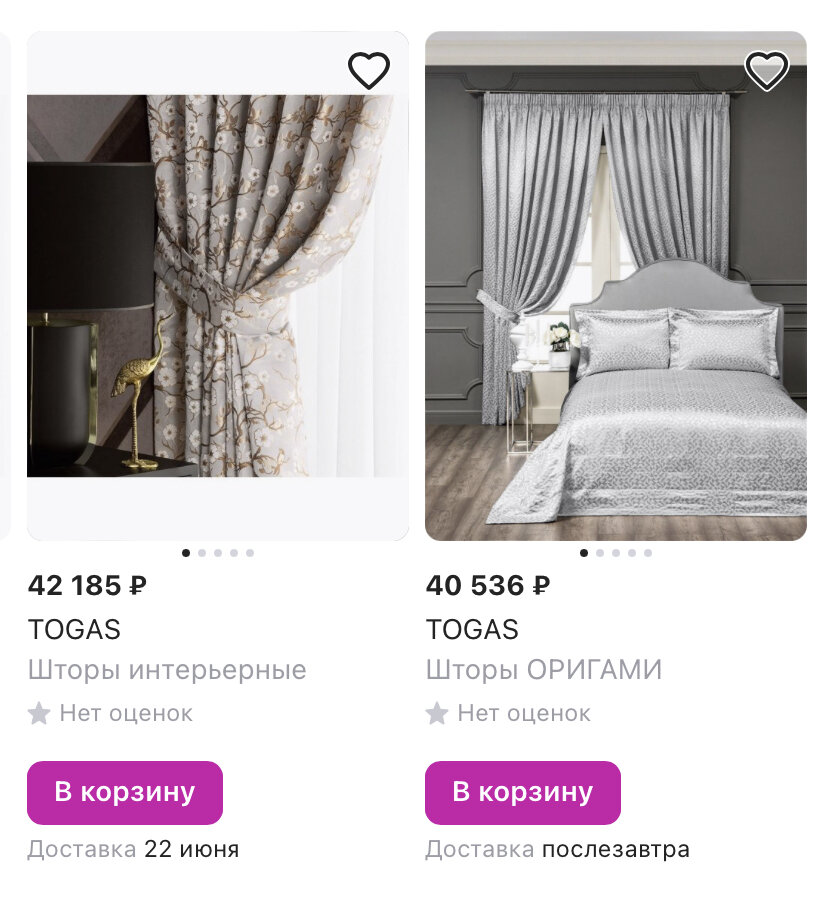Viewport: 839px width, 903px height.
Task: Open the TOGAS brand page from the left card
Action: pos(73,630)
